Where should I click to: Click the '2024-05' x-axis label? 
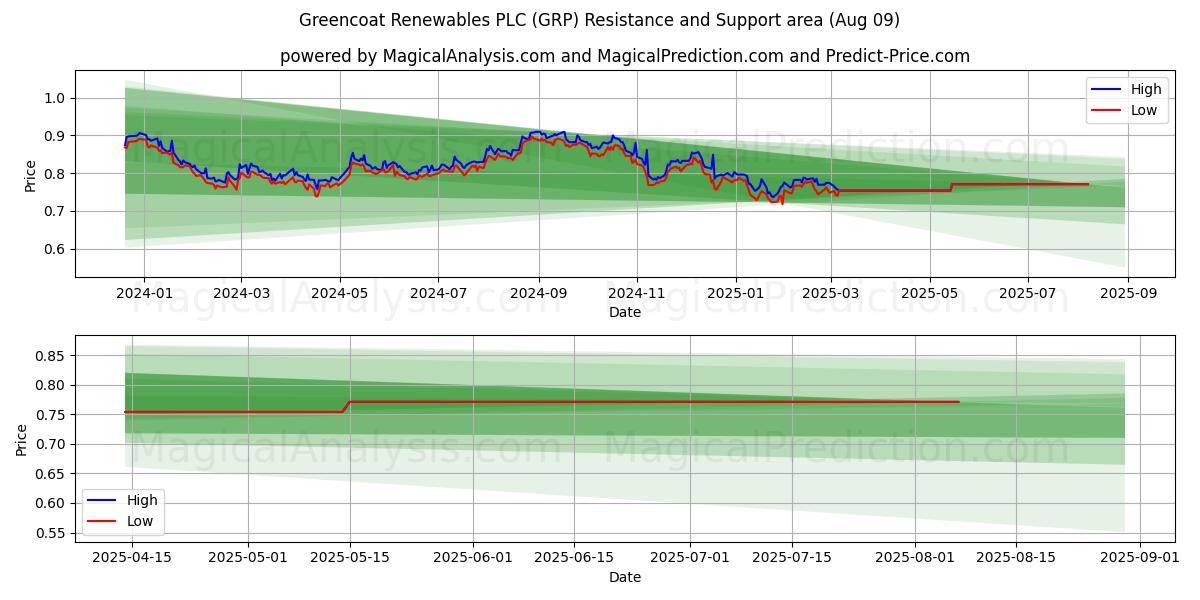339,294
